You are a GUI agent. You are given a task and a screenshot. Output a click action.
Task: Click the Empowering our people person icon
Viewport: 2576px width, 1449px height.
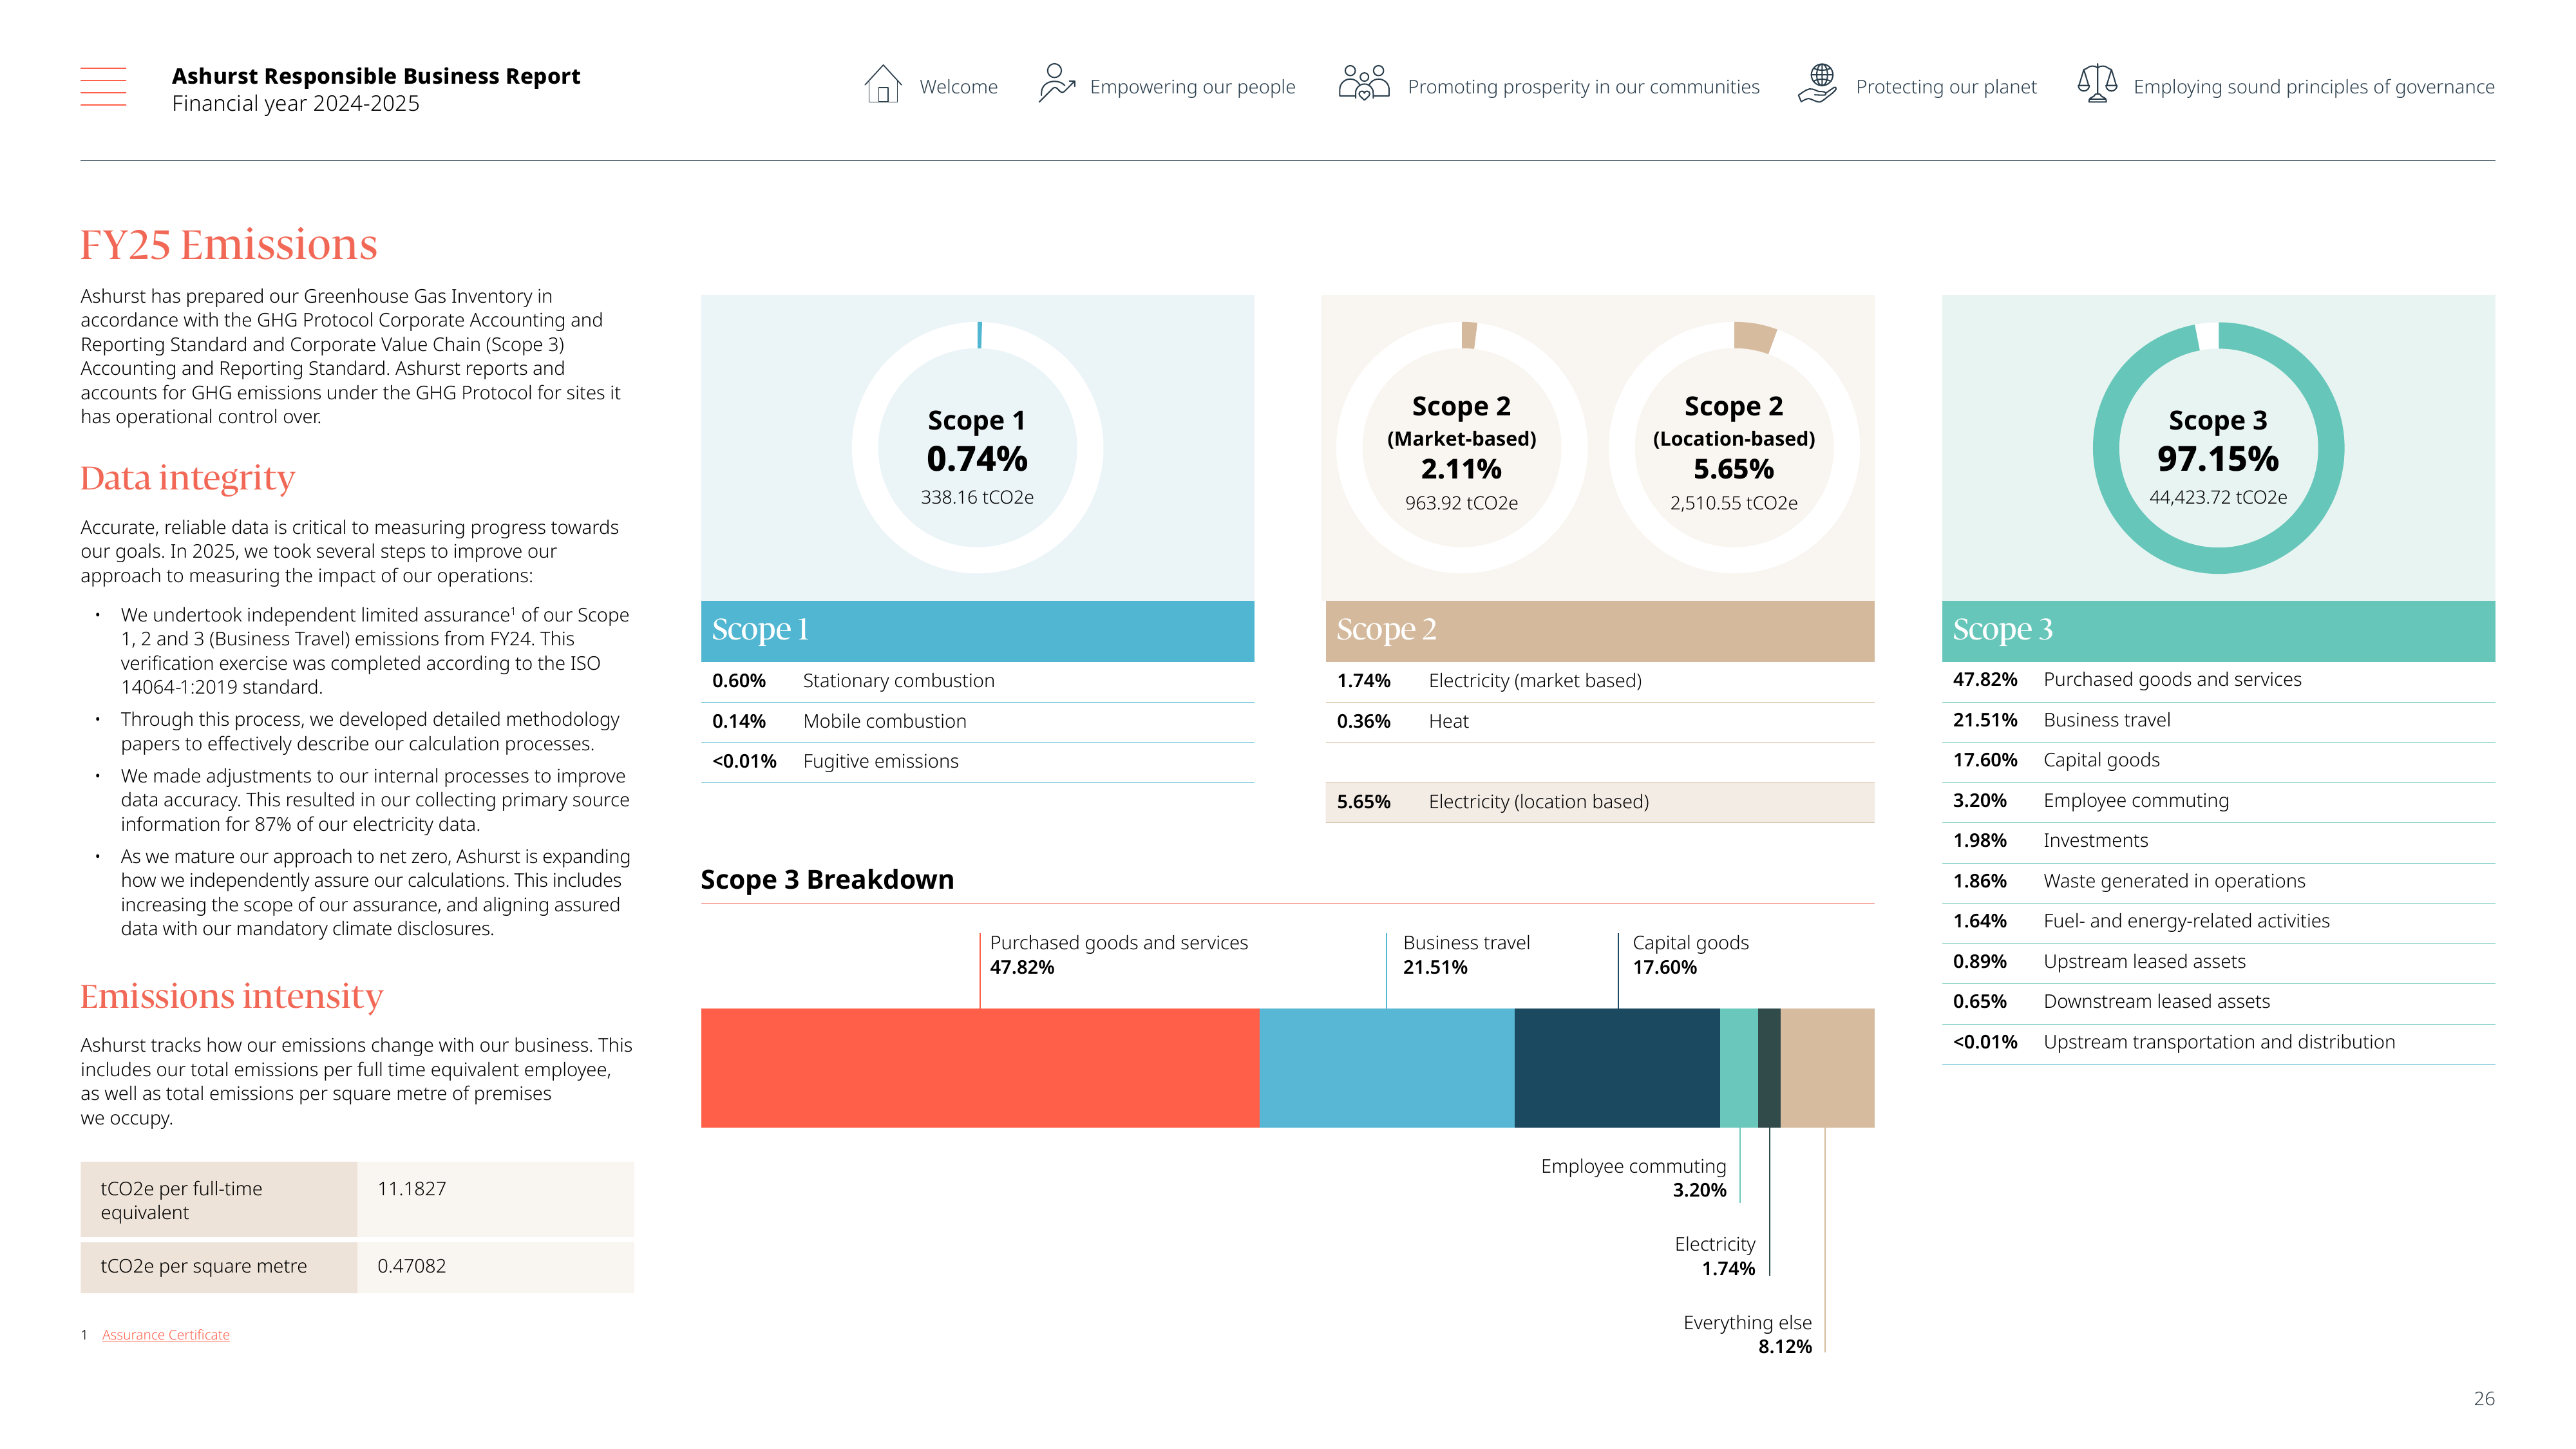point(1056,84)
